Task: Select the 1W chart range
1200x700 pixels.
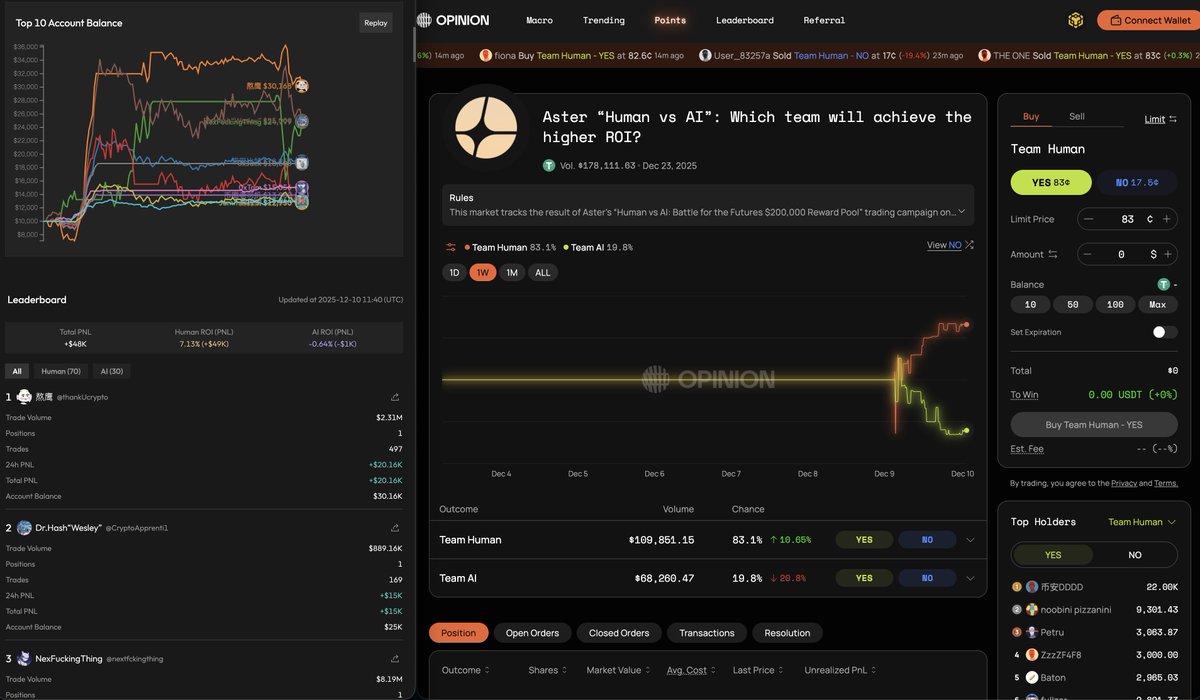Action: pos(483,273)
